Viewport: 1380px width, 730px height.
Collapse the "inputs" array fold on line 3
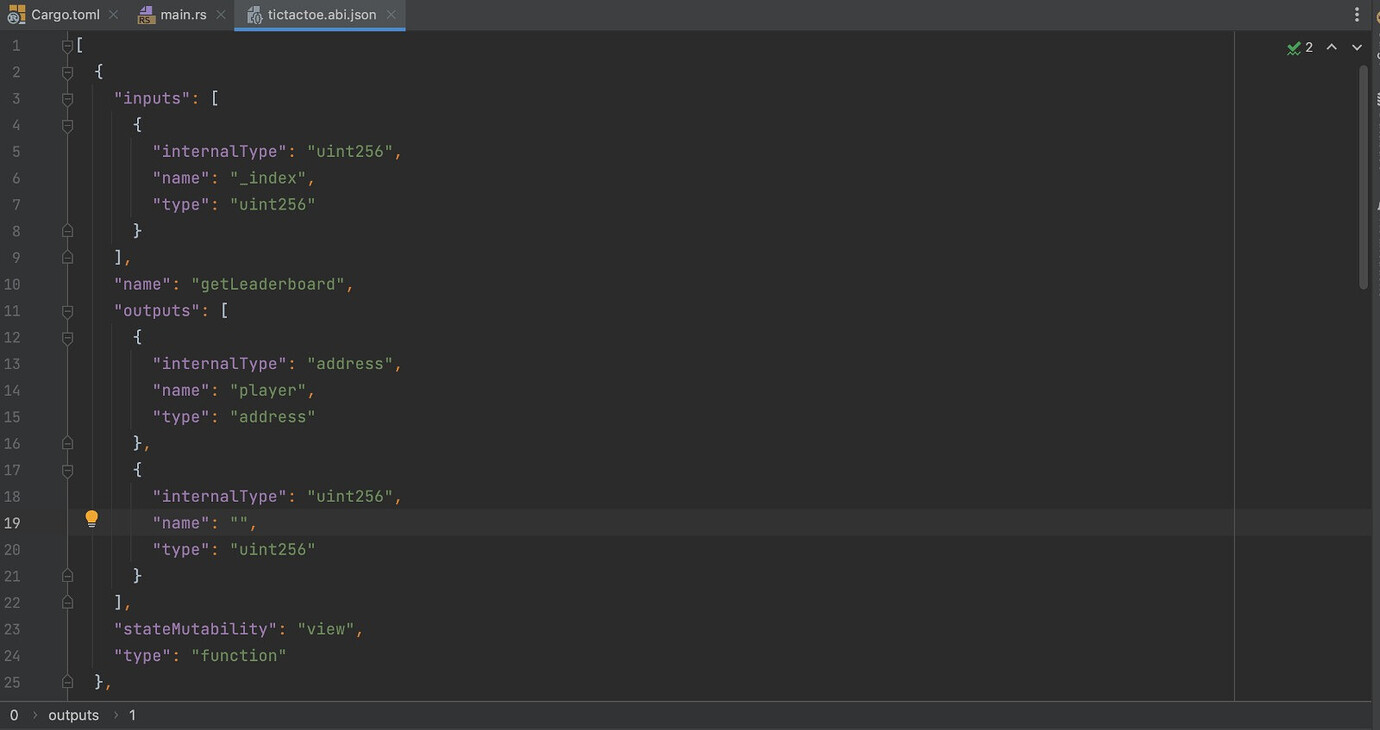coord(67,98)
